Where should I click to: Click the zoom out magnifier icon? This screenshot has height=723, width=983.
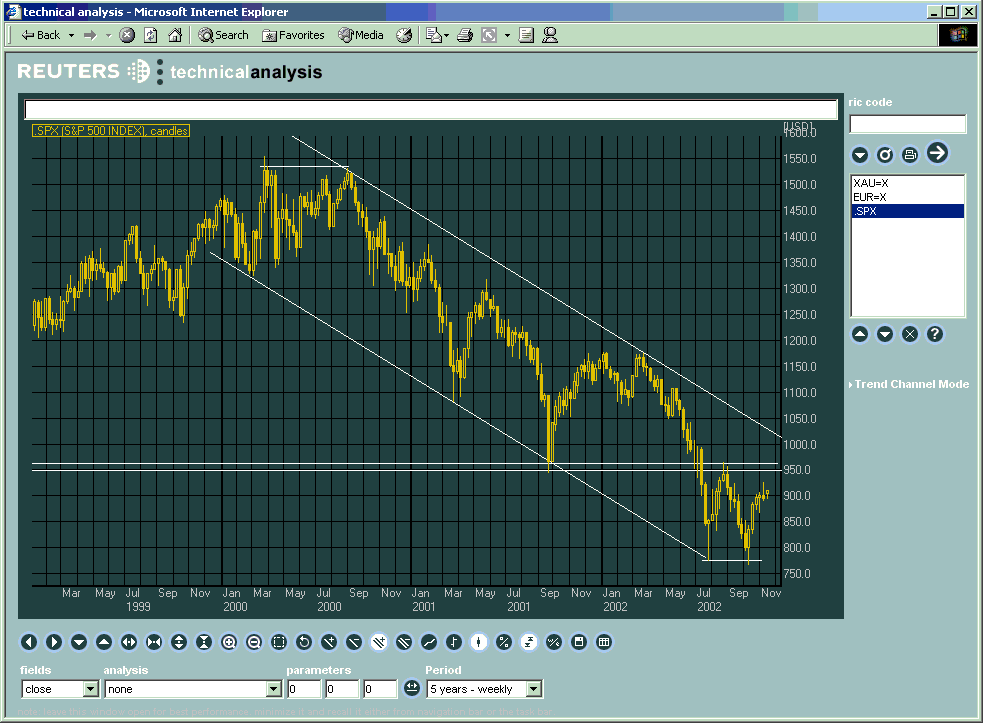254,642
